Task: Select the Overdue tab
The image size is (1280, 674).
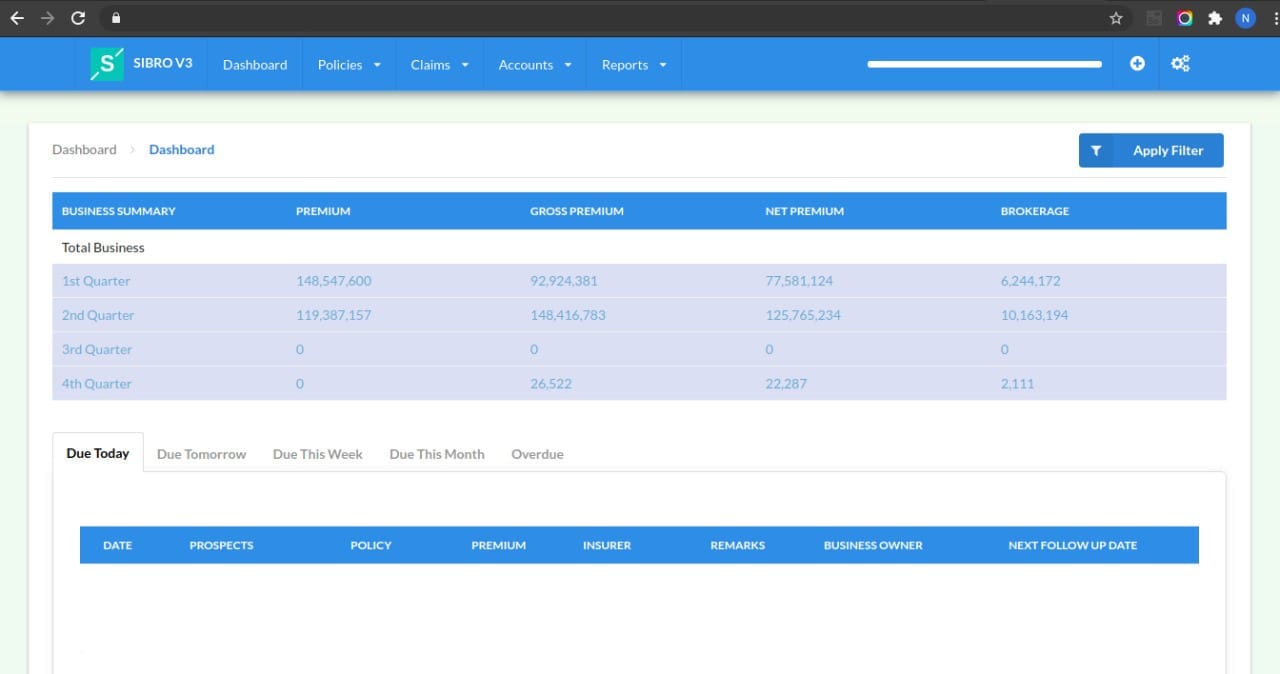Action: tap(537, 454)
